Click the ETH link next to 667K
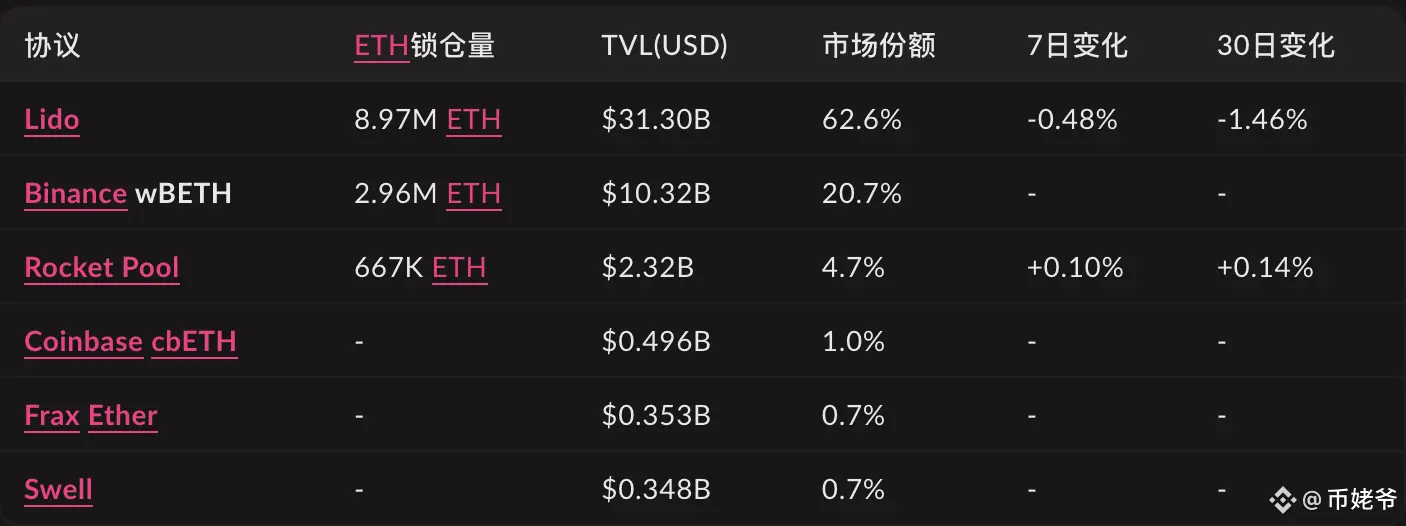 460,267
